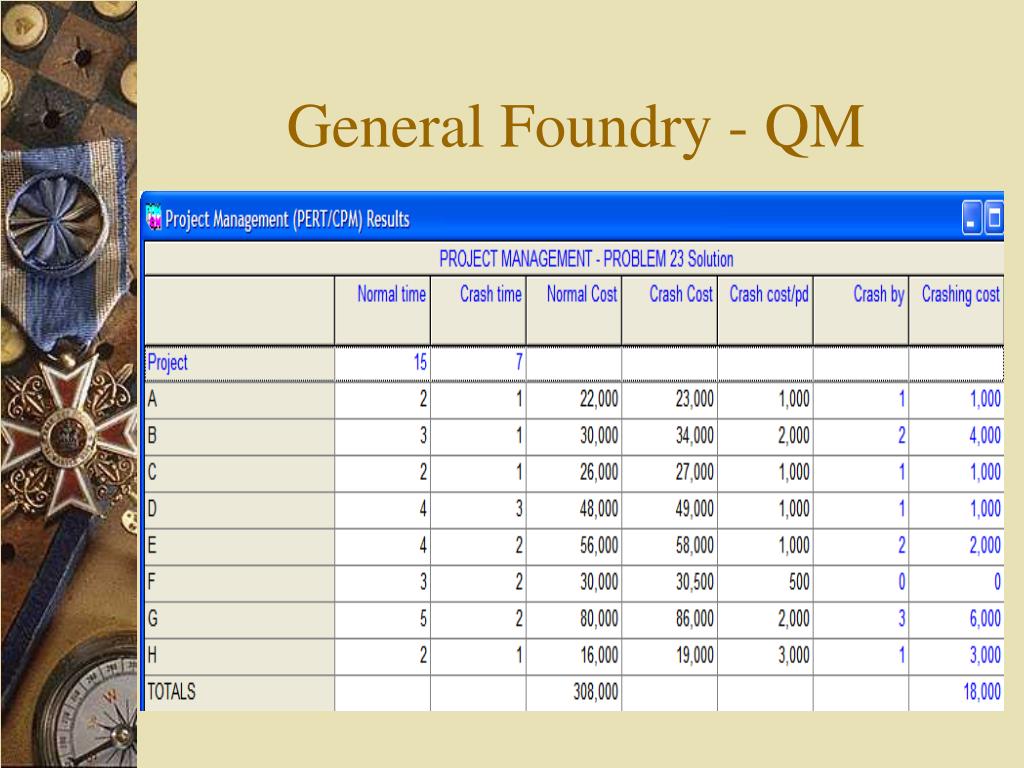Click crash cost 49,000 for activity D

694,508
